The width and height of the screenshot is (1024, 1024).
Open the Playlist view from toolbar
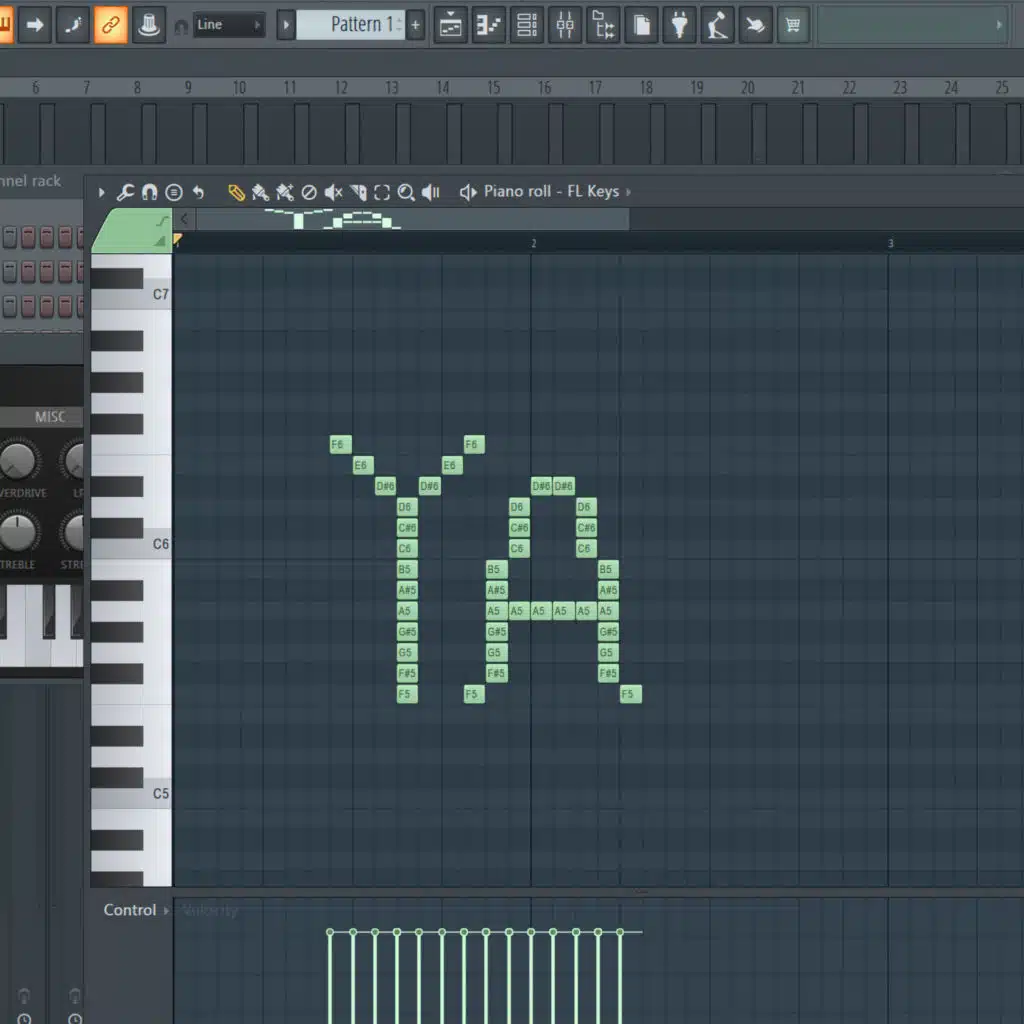[451, 25]
